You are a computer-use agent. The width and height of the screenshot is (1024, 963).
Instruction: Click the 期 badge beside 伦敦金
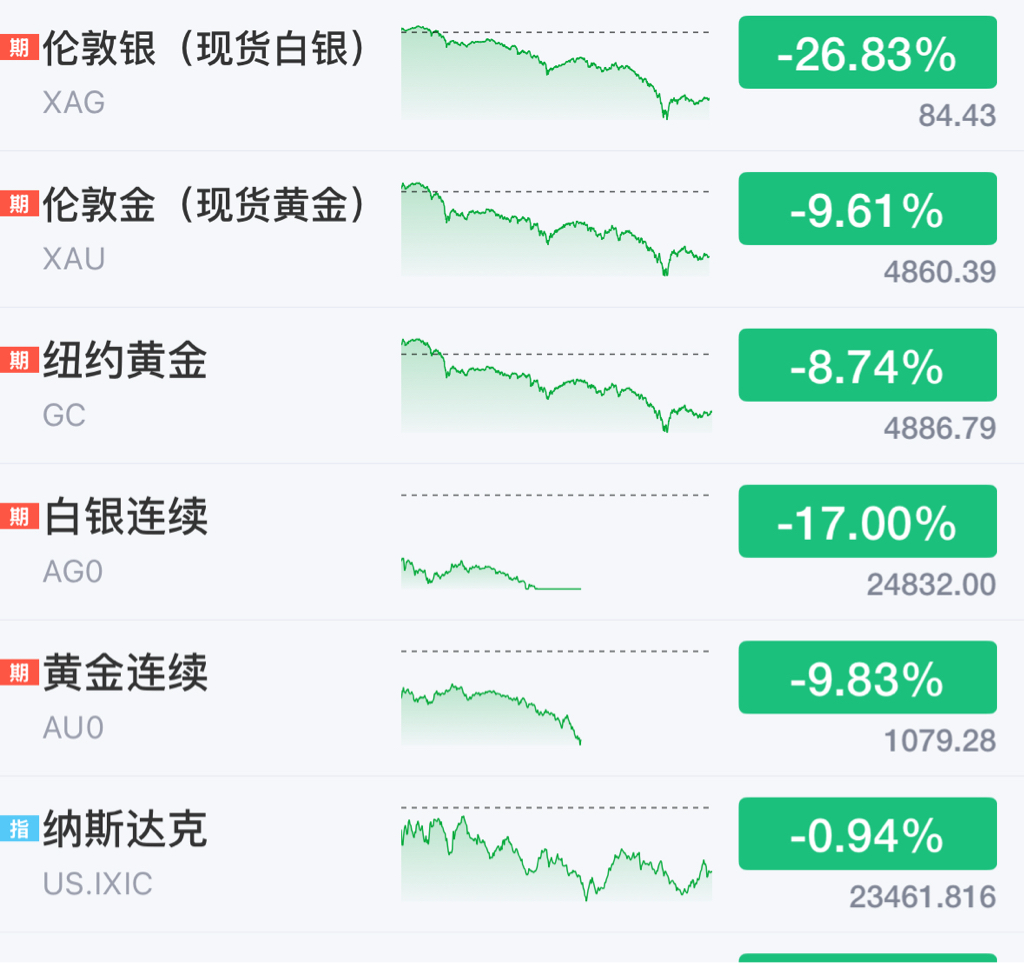pyautogui.click(x=19, y=204)
